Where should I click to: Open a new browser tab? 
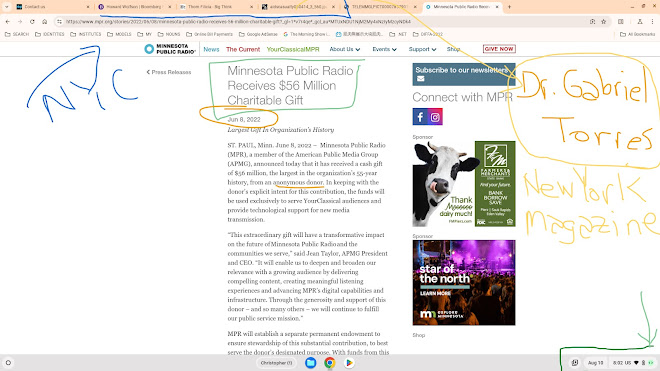509,7
